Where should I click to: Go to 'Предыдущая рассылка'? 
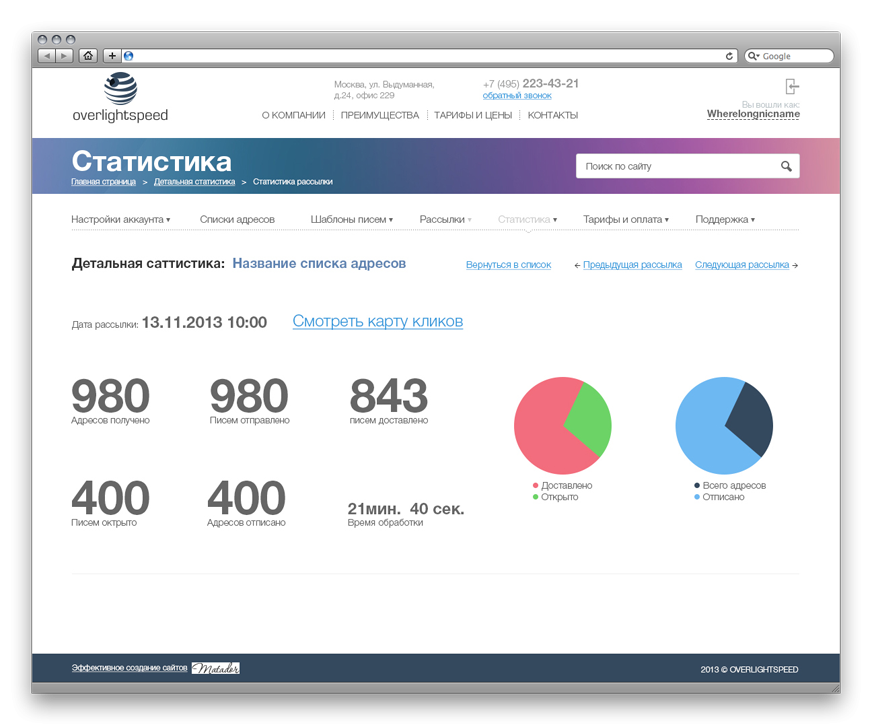[632, 265]
